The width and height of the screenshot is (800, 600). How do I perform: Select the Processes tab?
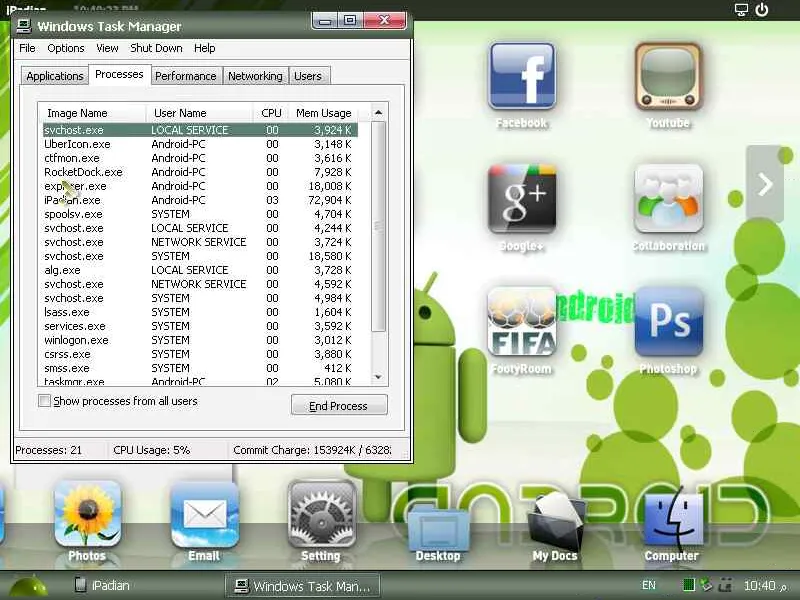tap(119, 74)
